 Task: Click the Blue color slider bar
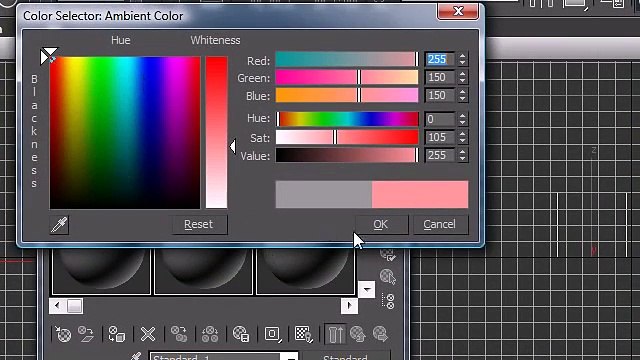coord(347,95)
